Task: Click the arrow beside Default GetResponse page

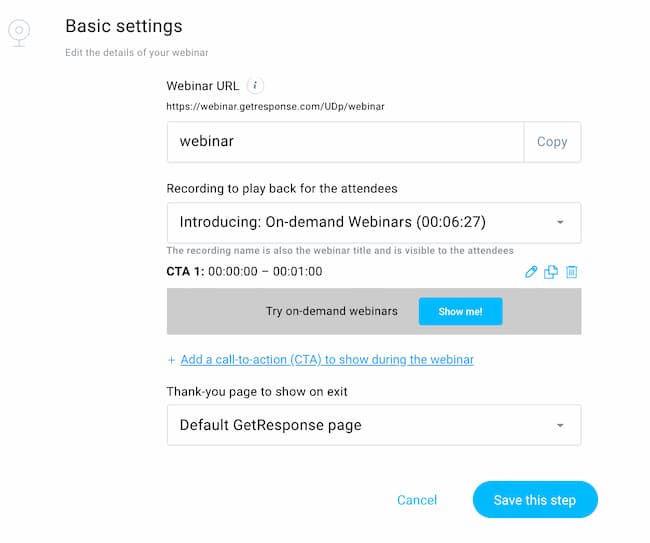Action: [x=560, y=425]
